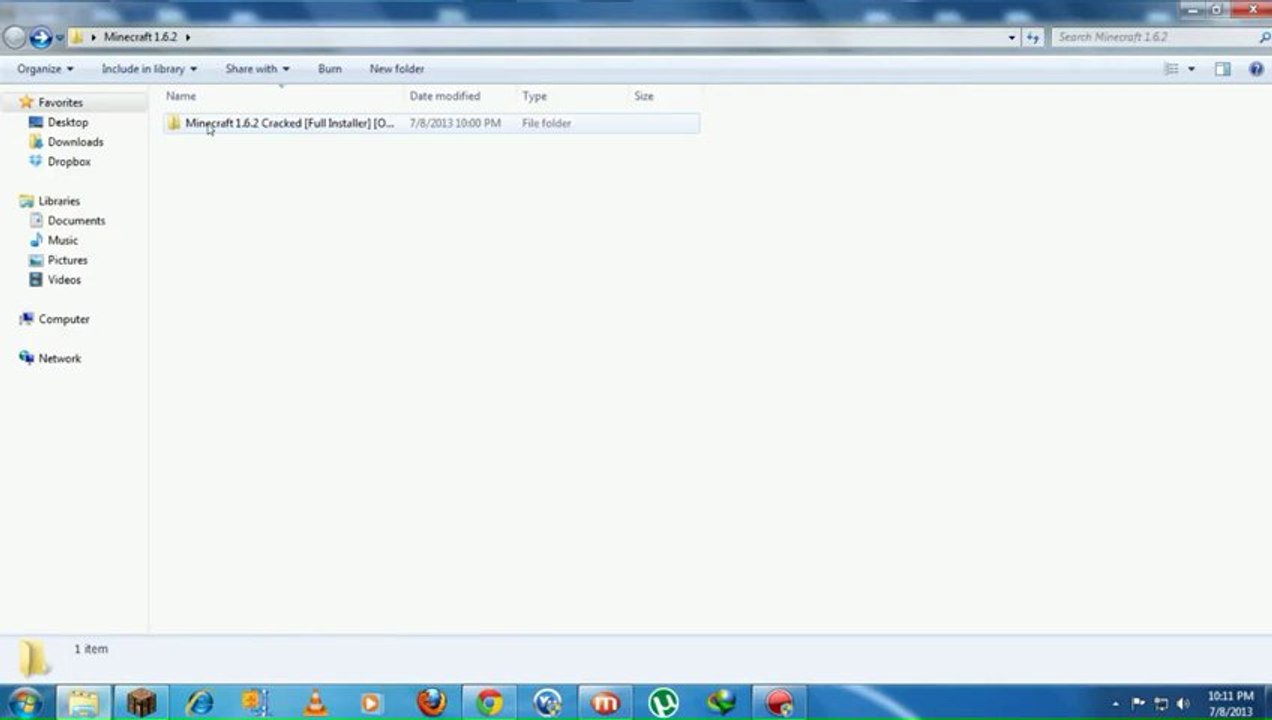The height and width of the screenshot is (720, 1272).
Task: Open Explorer help question mark
Action: (x=1256, y=69)
